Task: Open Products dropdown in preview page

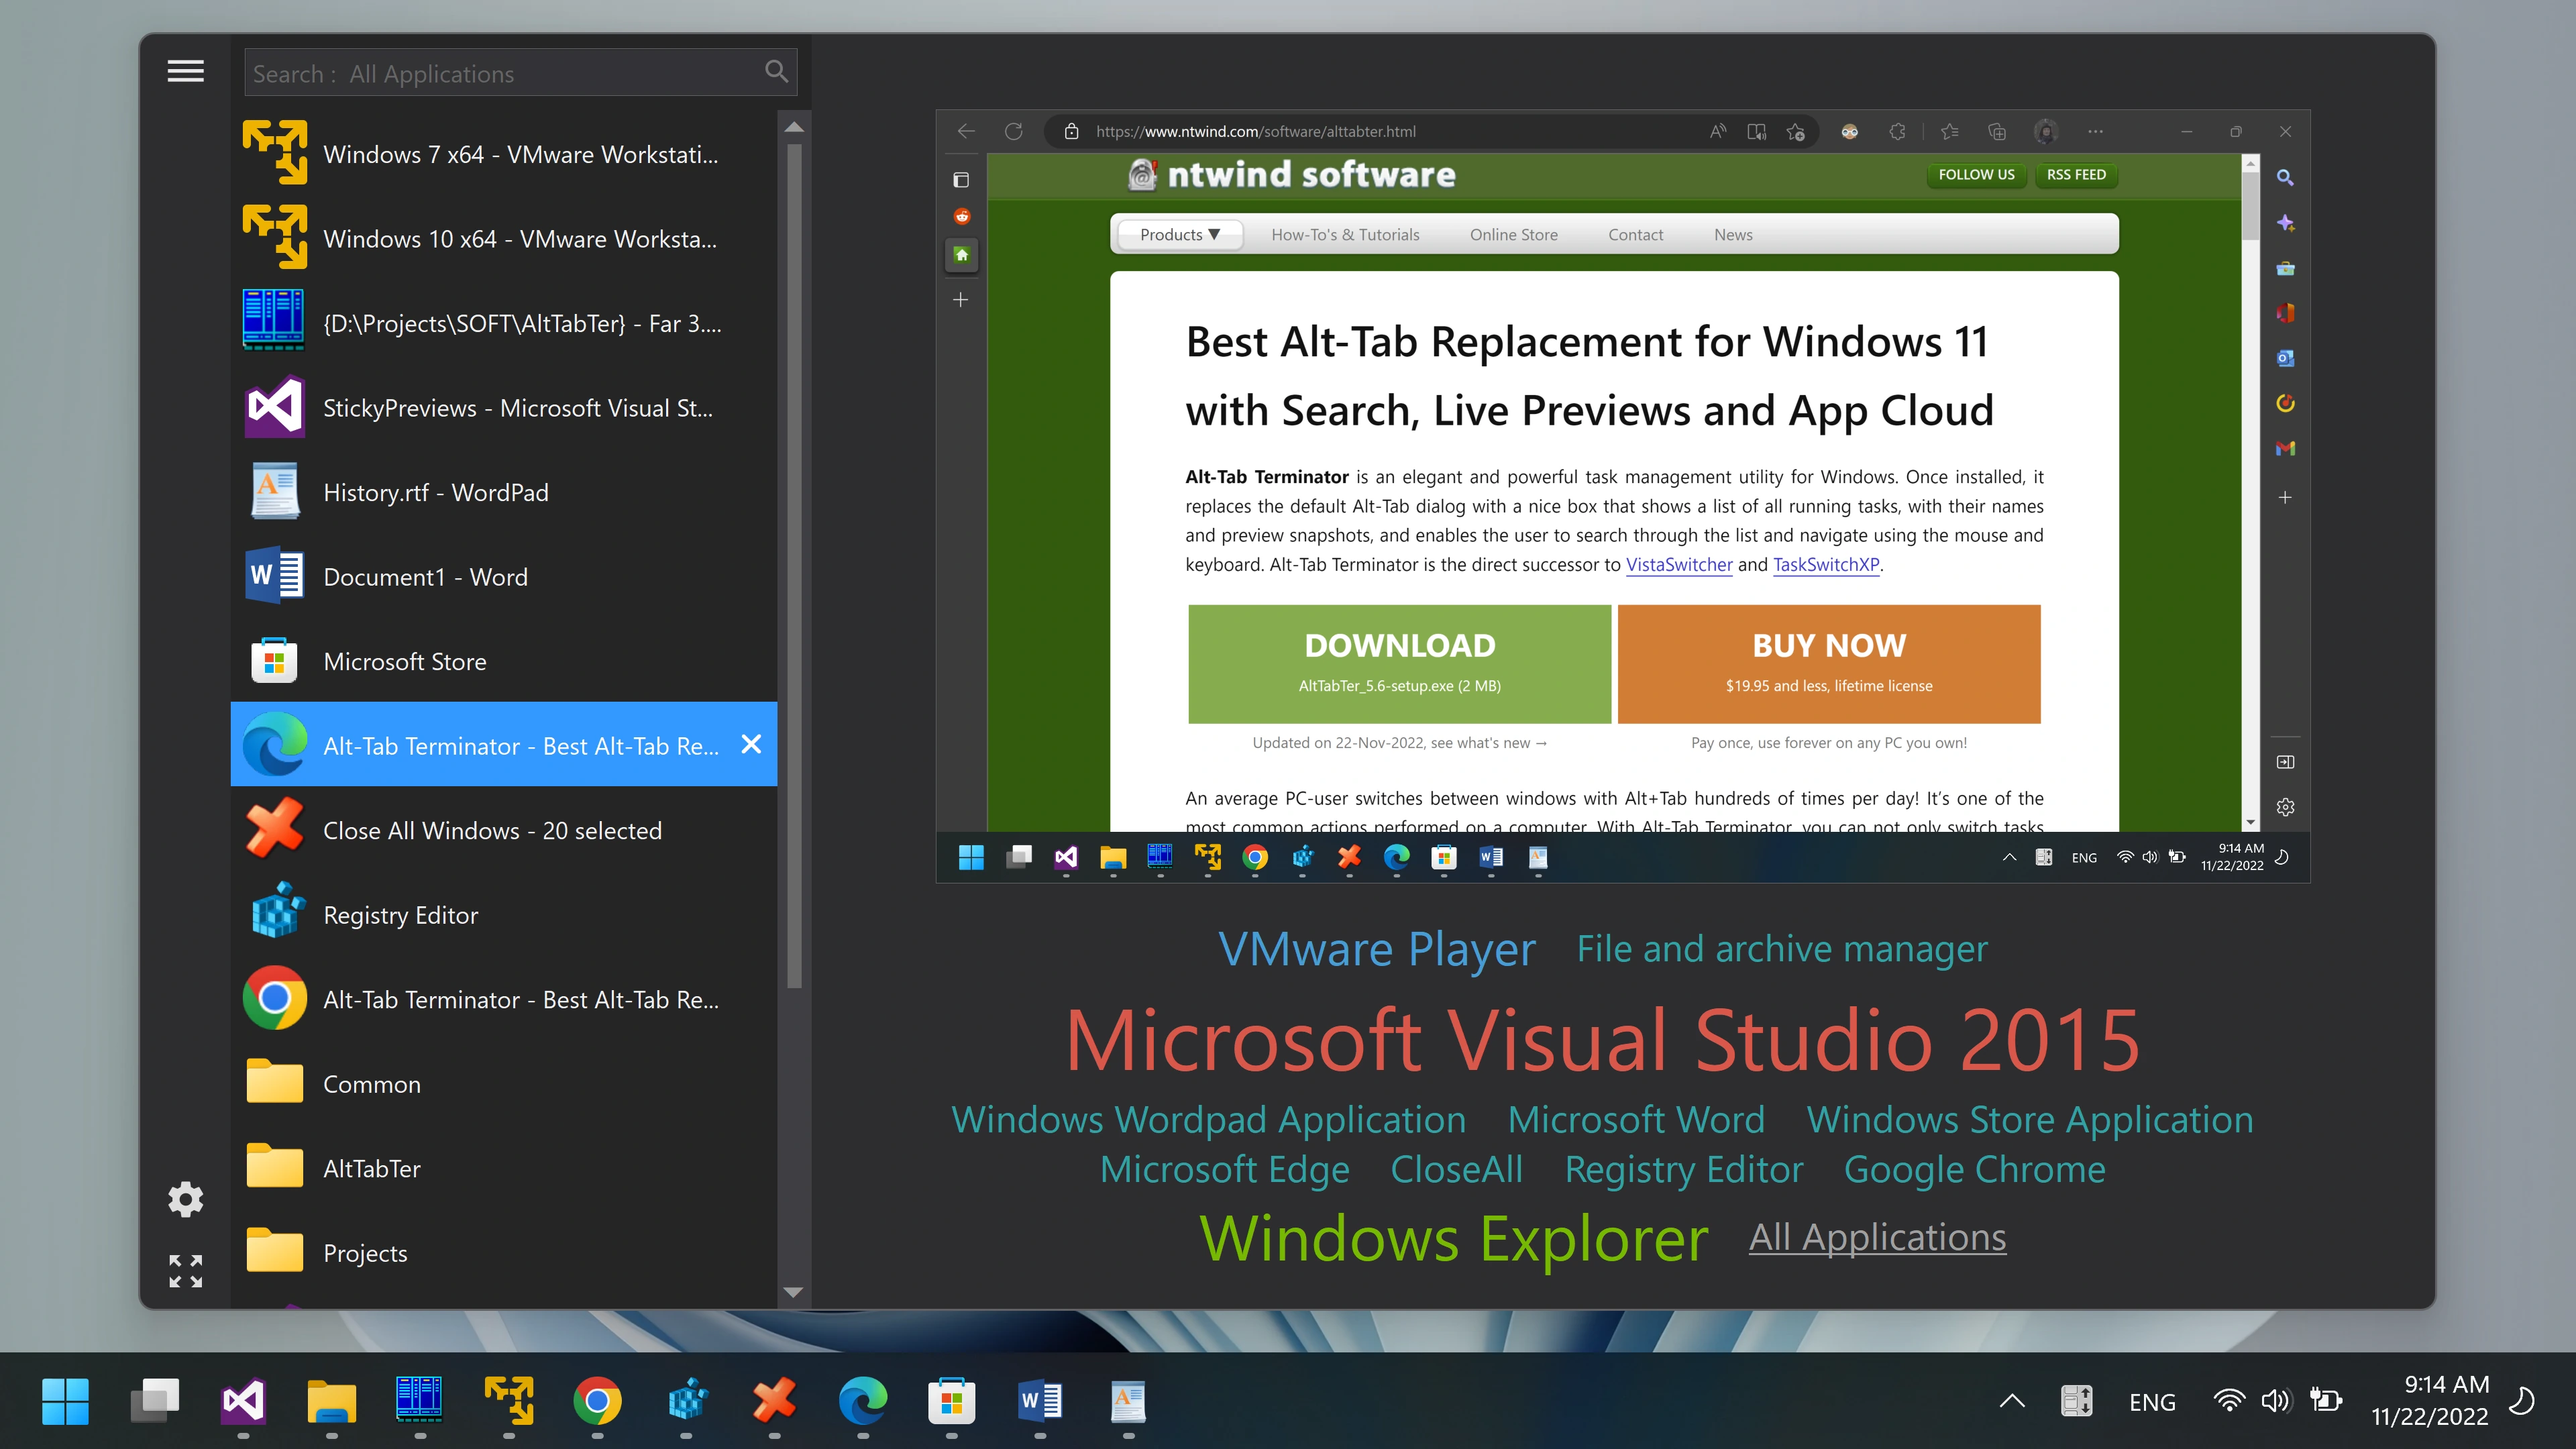Action: point(1179,234)
